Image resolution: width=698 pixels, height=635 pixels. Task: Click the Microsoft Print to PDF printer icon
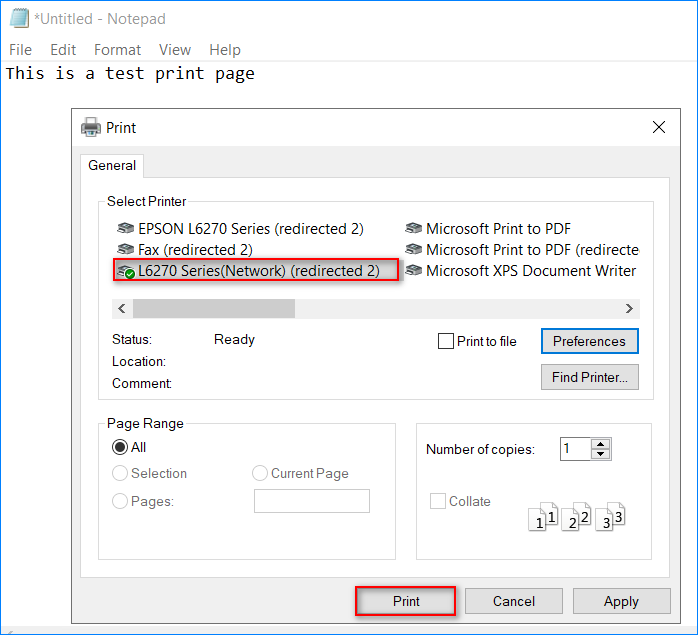(x=414, y=228)
